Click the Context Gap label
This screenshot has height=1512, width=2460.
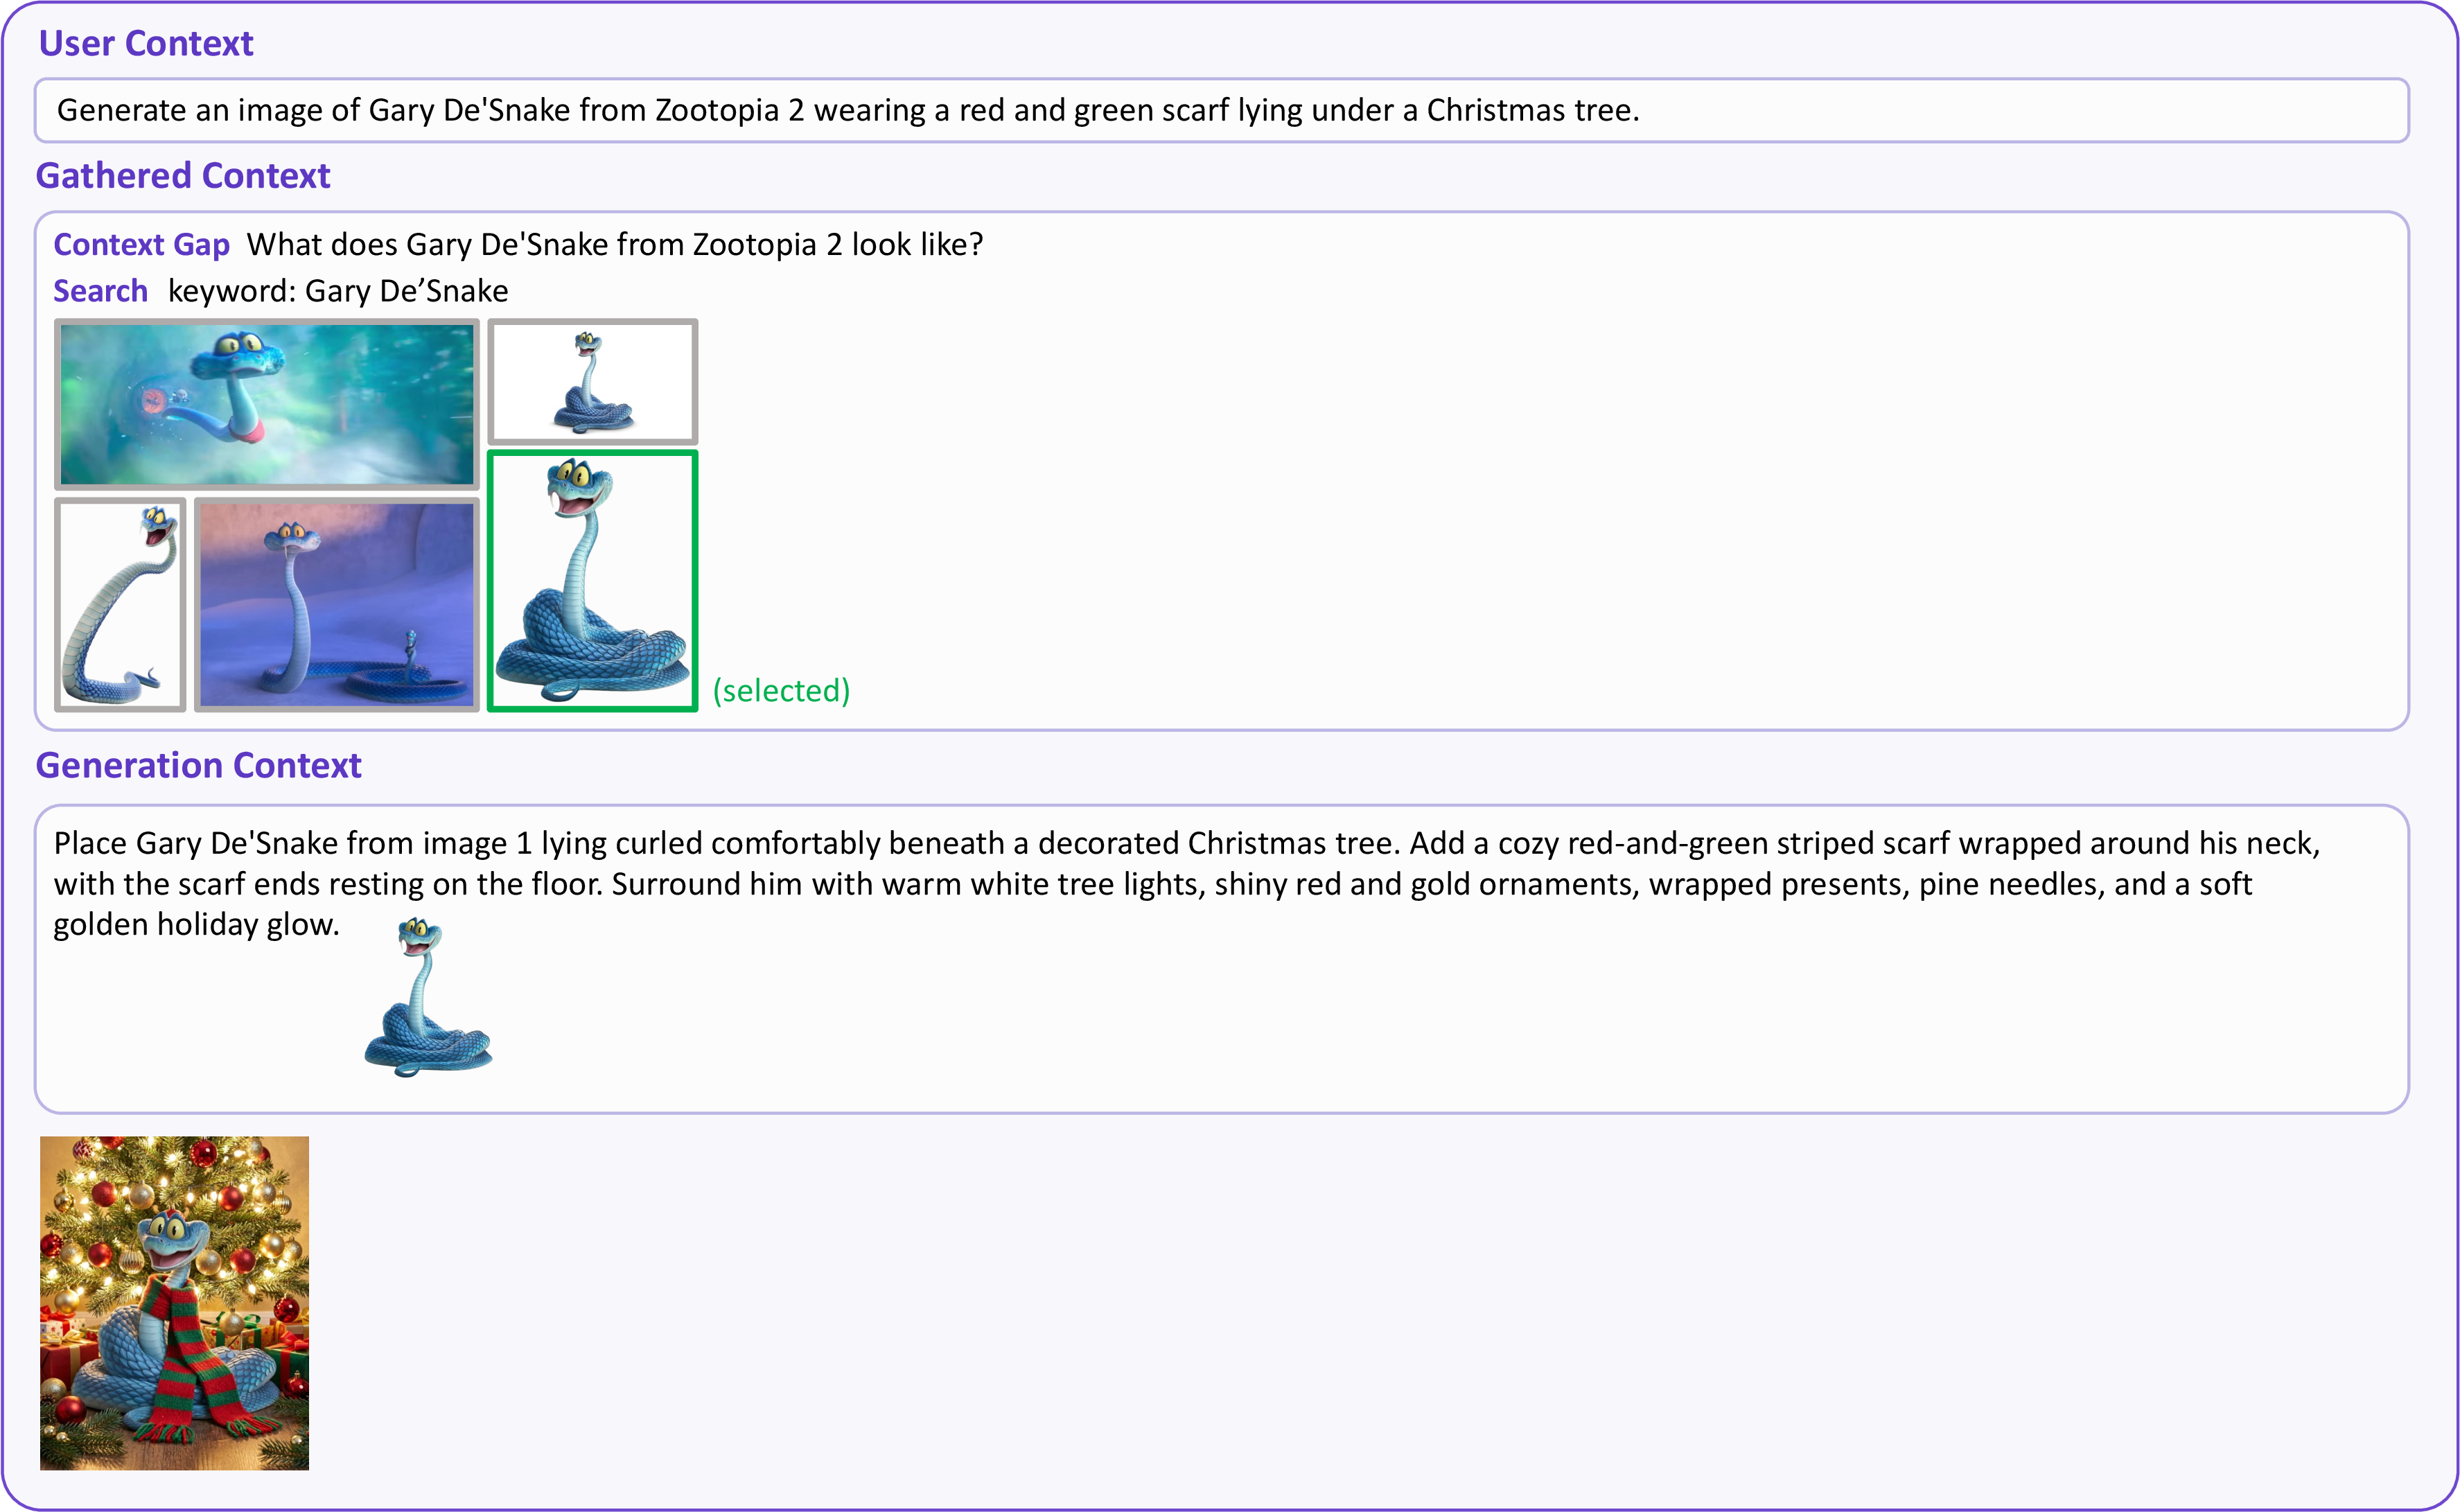tap(142, 245)
